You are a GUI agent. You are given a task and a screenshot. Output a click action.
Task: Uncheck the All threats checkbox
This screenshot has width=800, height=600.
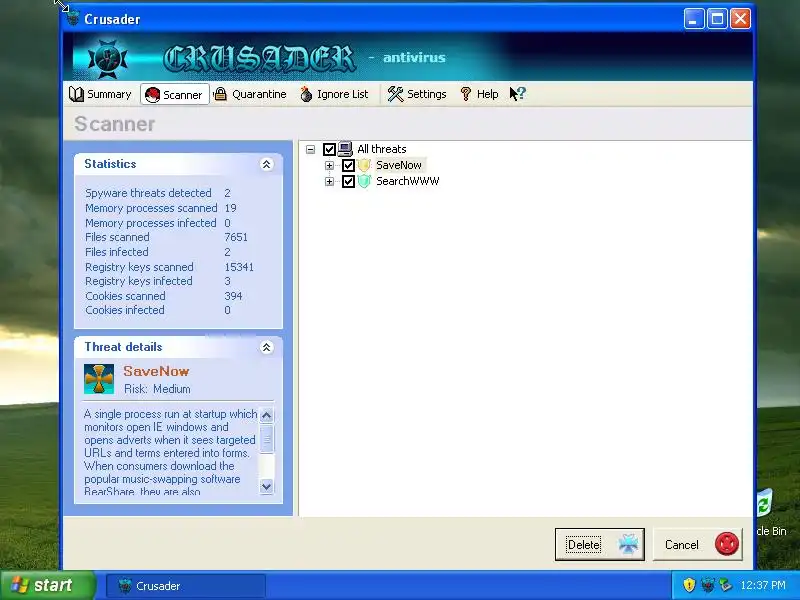[329, 149]
